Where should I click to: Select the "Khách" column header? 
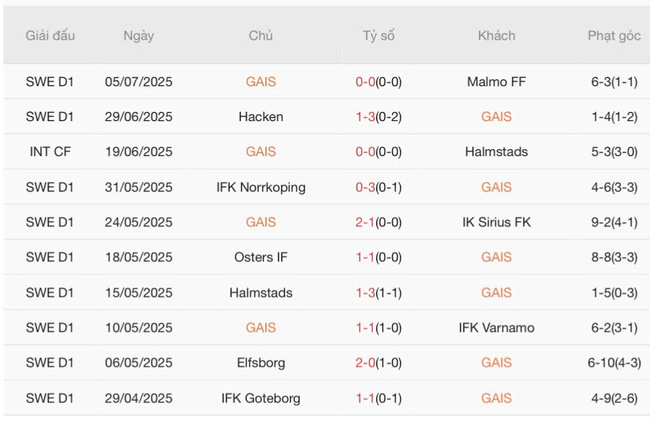496,36
